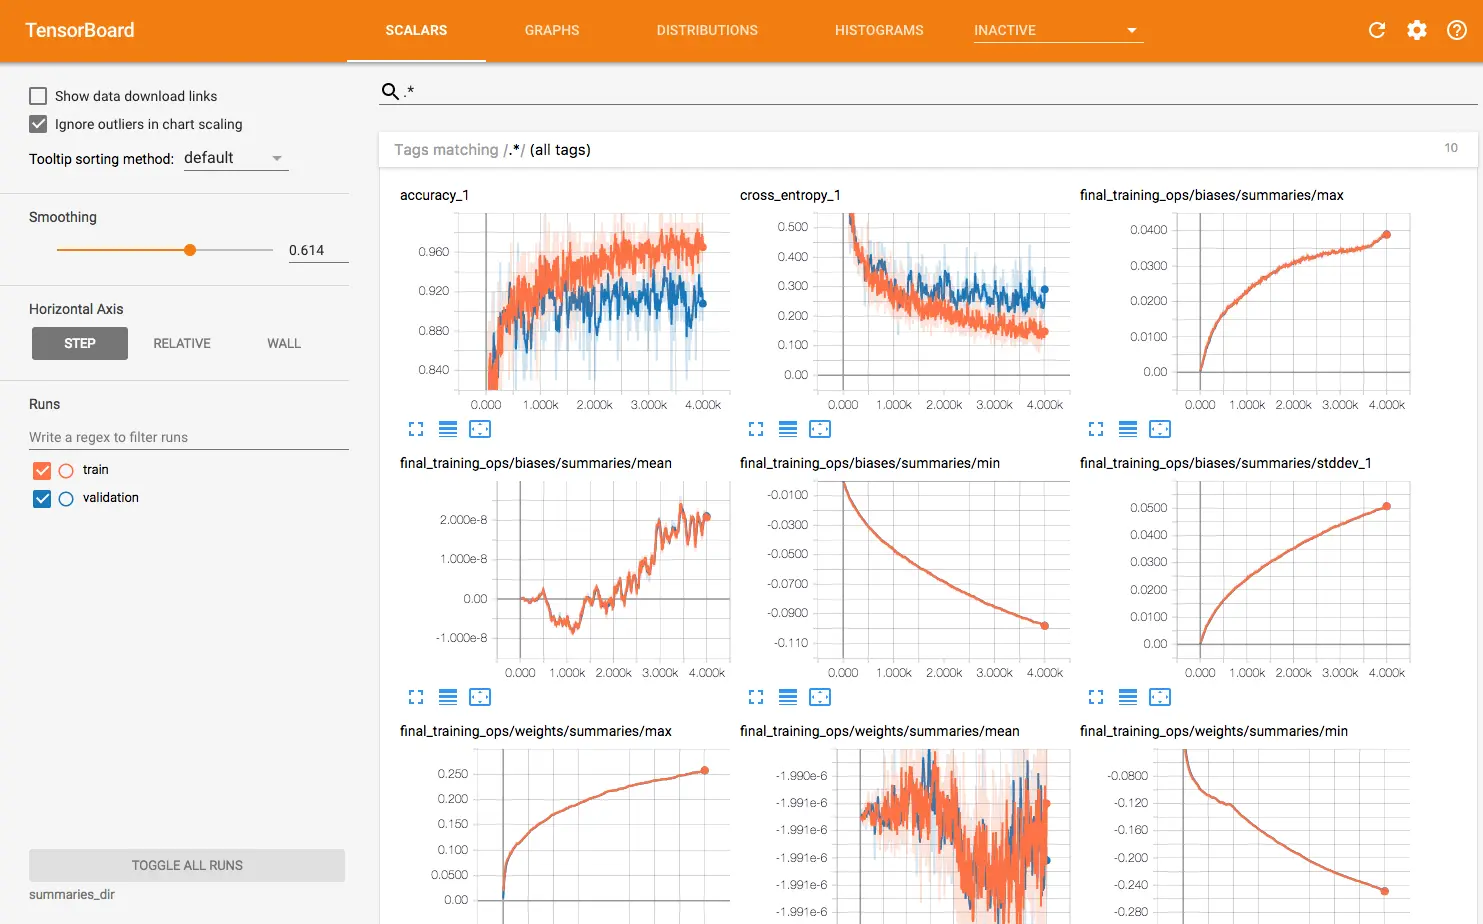This screenshot has width=1483, height=924.
Task: Uncheck Ignore outliers in chart scaling
Action: 38,124
